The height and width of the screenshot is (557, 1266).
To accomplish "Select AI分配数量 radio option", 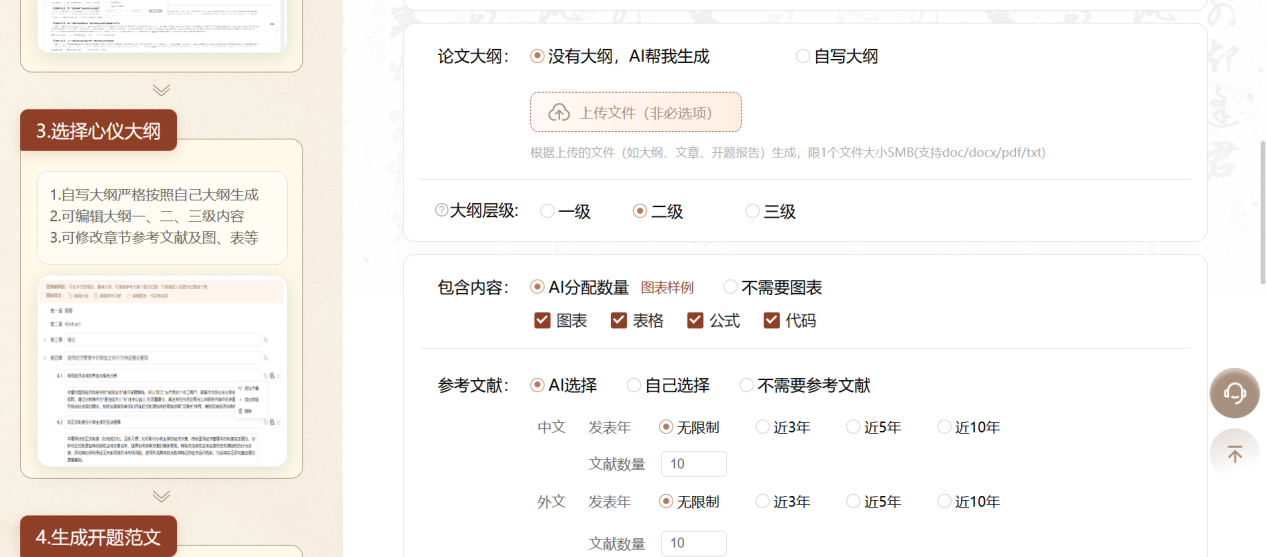I will (580, 288).
